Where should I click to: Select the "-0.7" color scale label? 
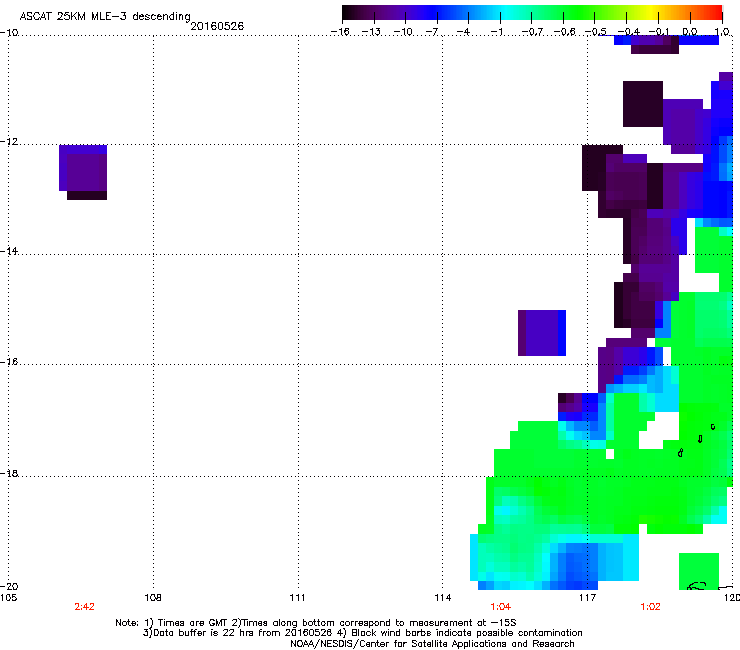[x=532, y=32]
